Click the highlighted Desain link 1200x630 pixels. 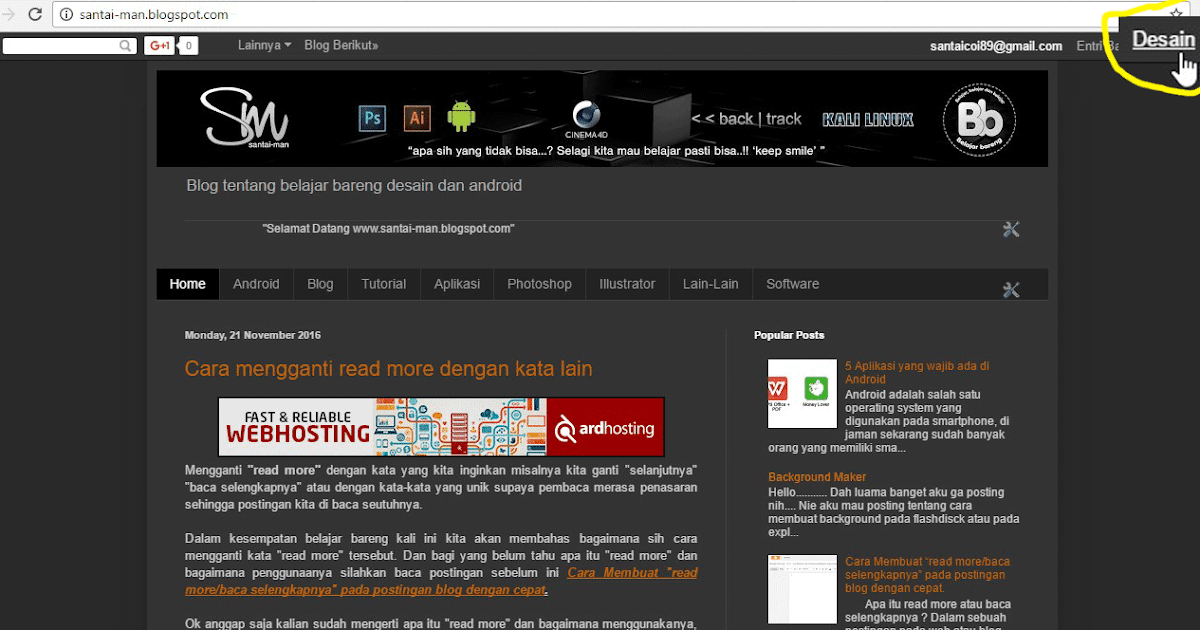(x=1163, y=39)
